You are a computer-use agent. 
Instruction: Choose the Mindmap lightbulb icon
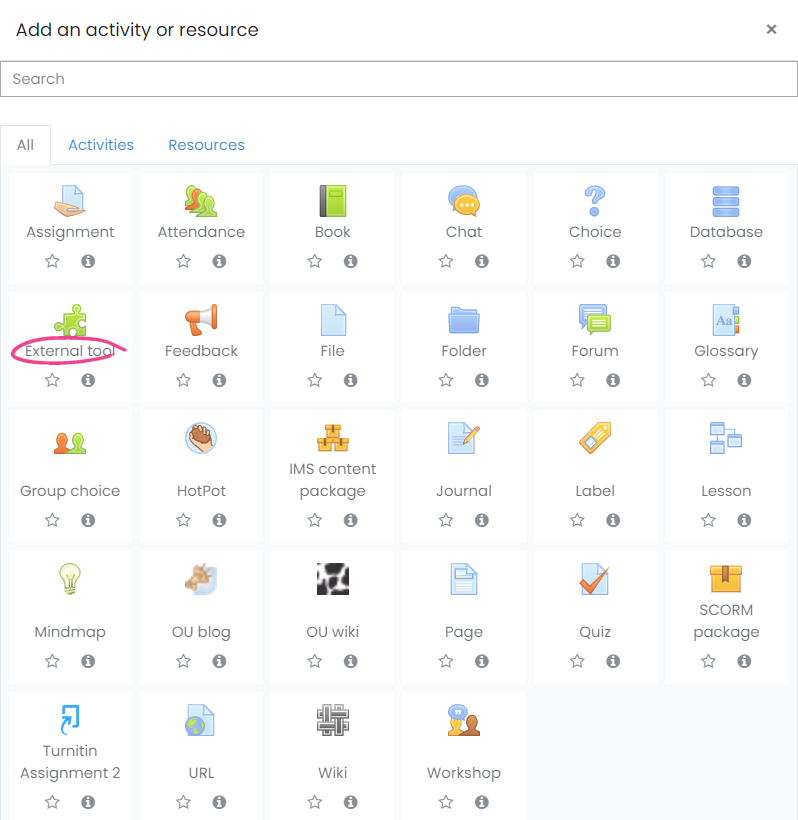click(x=70, y=579)
